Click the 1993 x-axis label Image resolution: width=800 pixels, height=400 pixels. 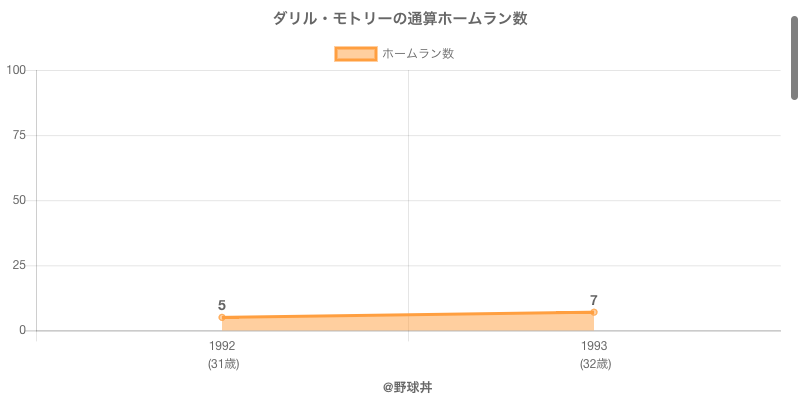[x=594, y=346]
